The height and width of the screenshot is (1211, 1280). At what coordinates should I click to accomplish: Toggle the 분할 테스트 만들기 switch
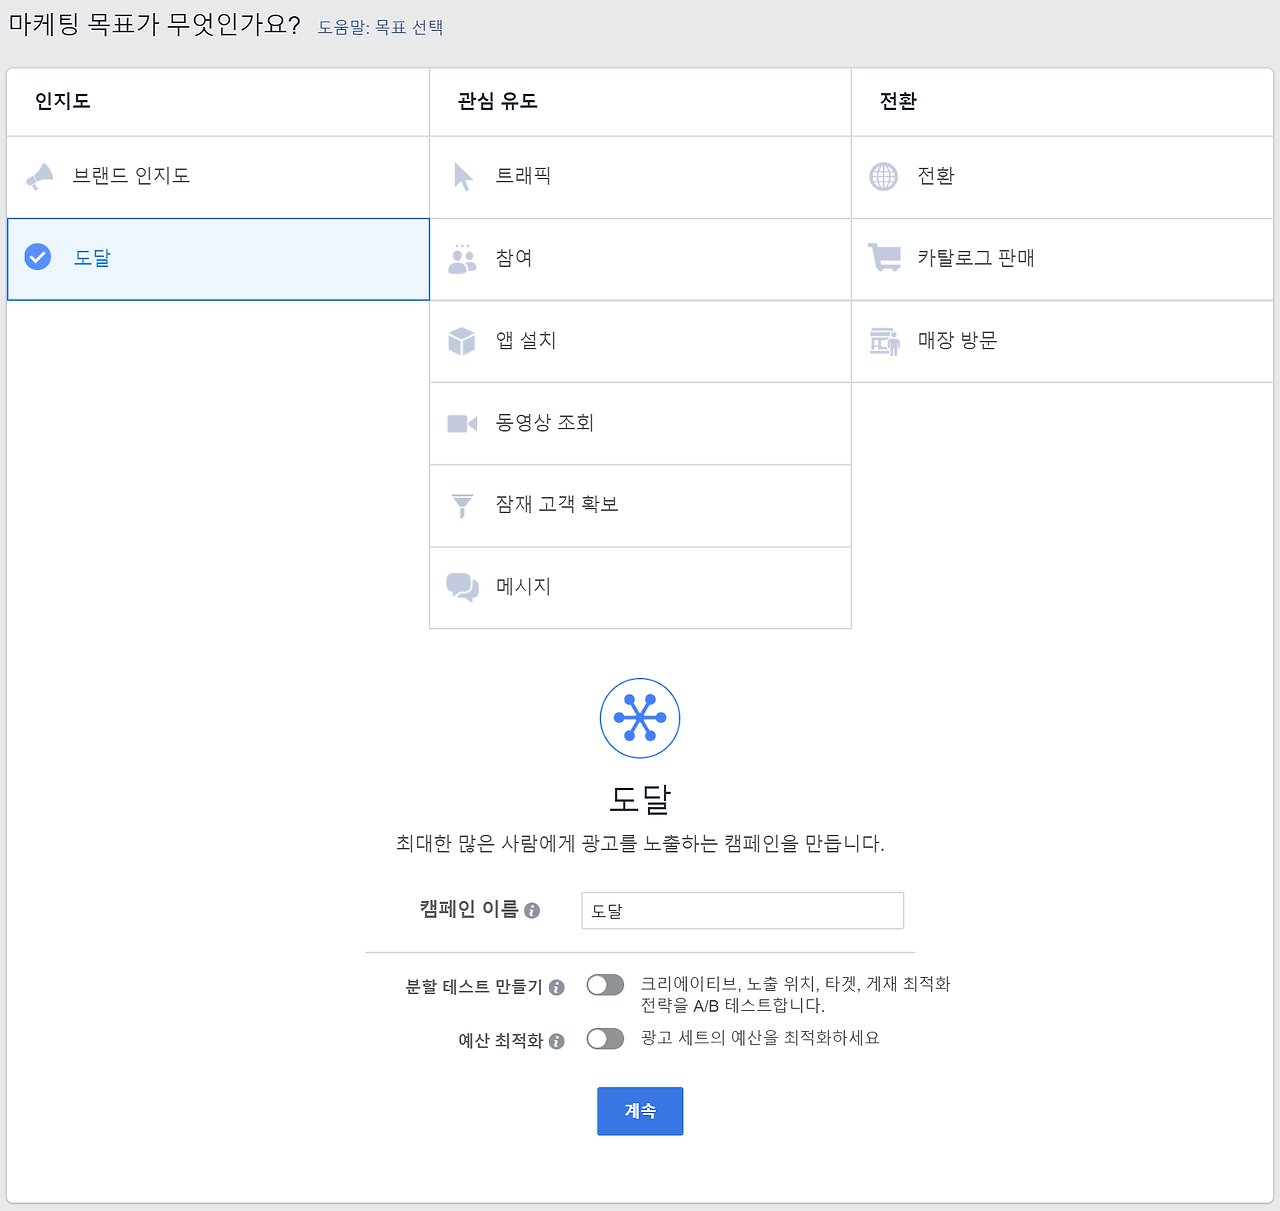tap(605, 985)
